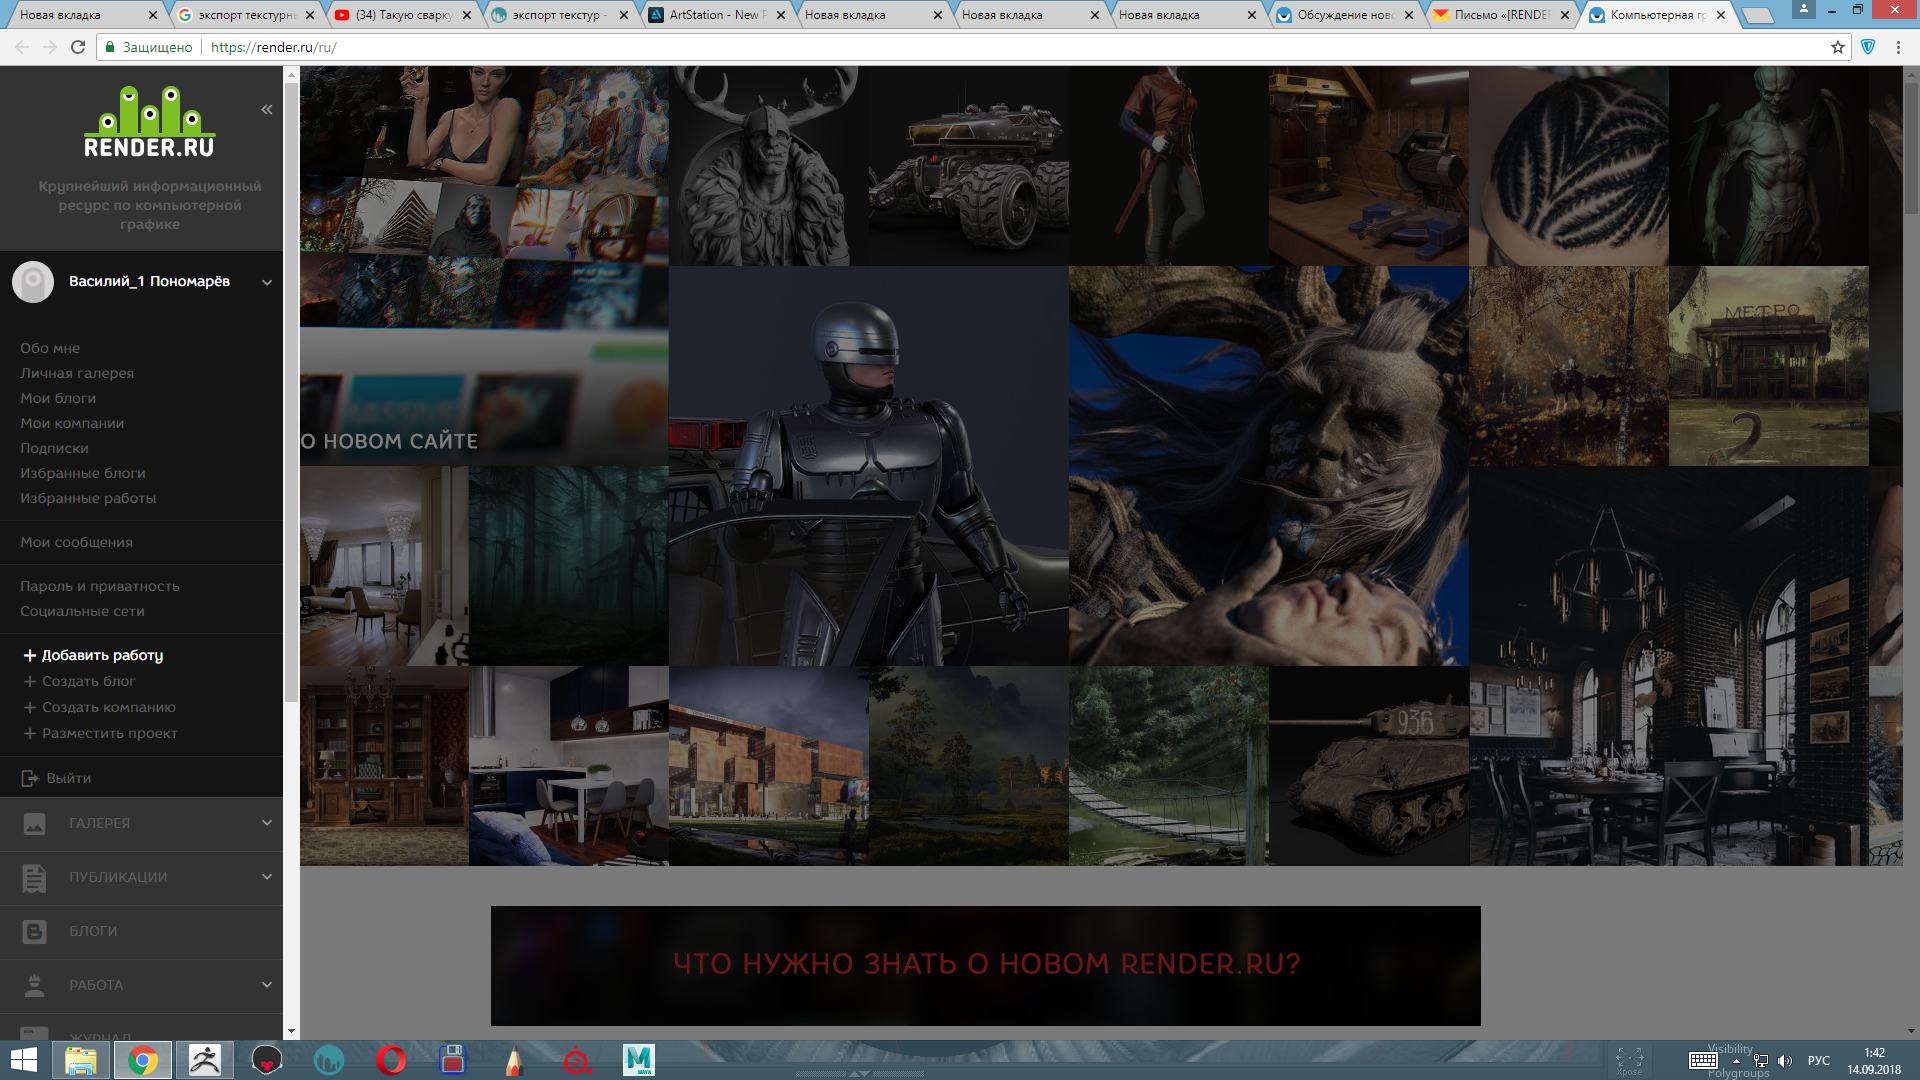
Task: Expand the Галерея section chevron
Action: click(x=267, y=823)
